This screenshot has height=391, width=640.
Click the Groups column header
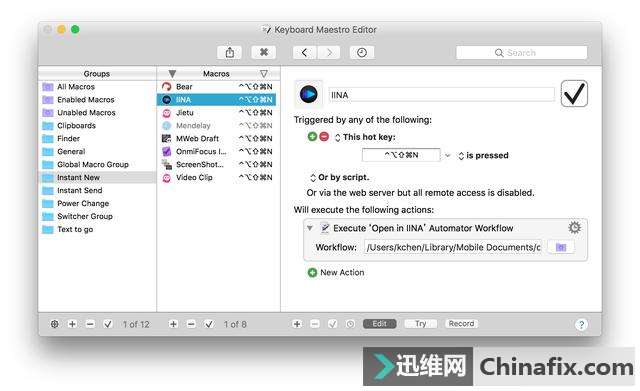click(97, 74)
